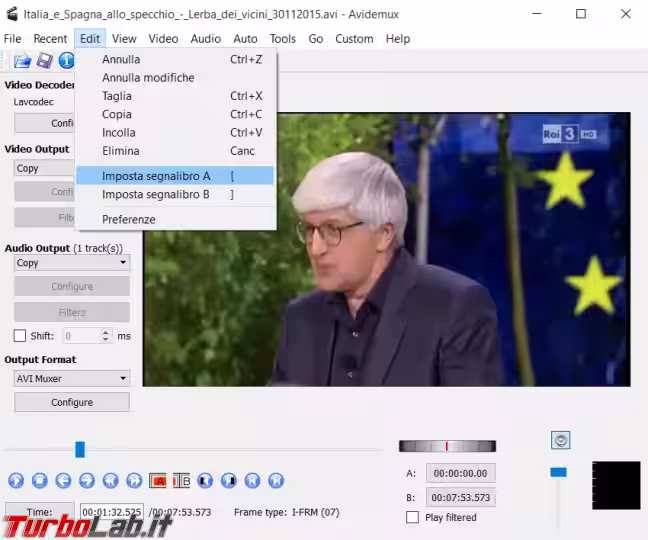Open Preferenze from the Edit menu
This screenshot has height=540, width=648.
175,219
